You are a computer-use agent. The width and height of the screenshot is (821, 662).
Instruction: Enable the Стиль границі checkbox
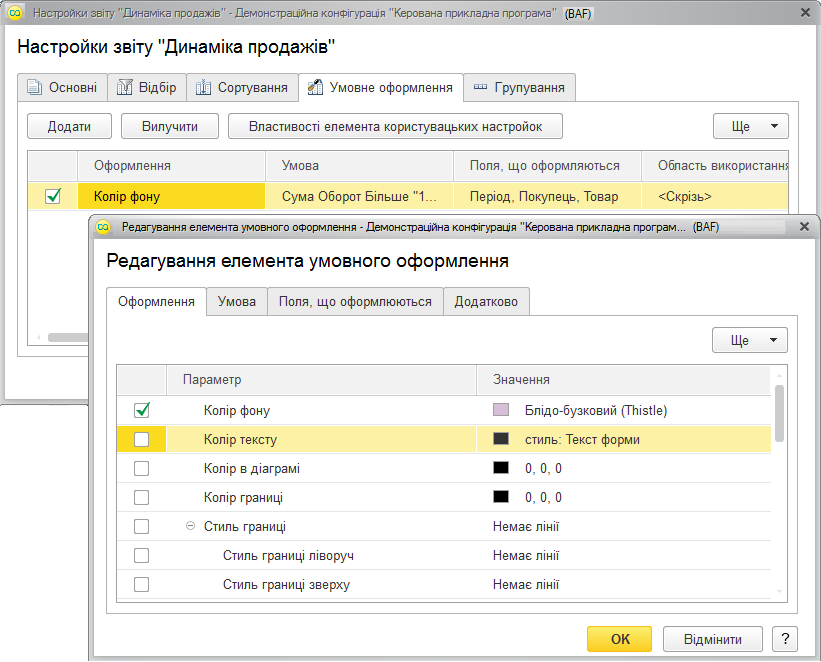[x=141, y=526]
